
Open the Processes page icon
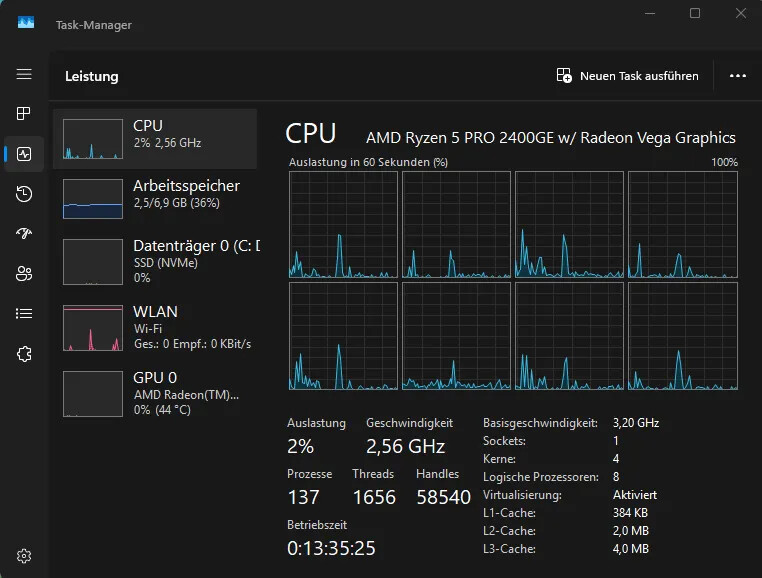point(24,114)
